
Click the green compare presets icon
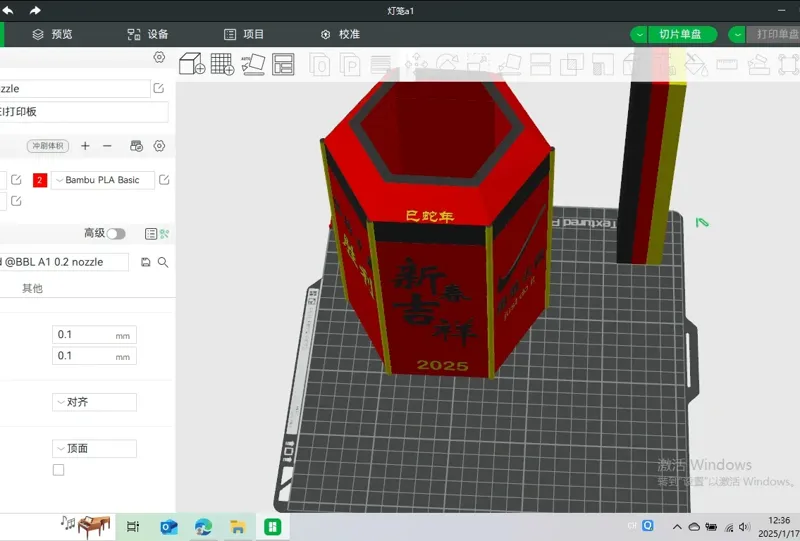[x=164, y=234]
